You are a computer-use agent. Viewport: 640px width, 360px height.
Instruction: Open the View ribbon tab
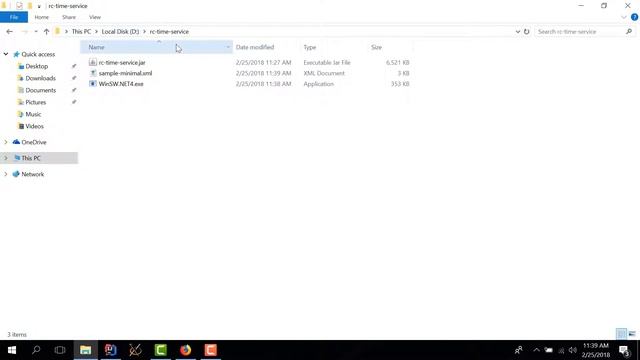pyautogui.click(x=95, y=17)
